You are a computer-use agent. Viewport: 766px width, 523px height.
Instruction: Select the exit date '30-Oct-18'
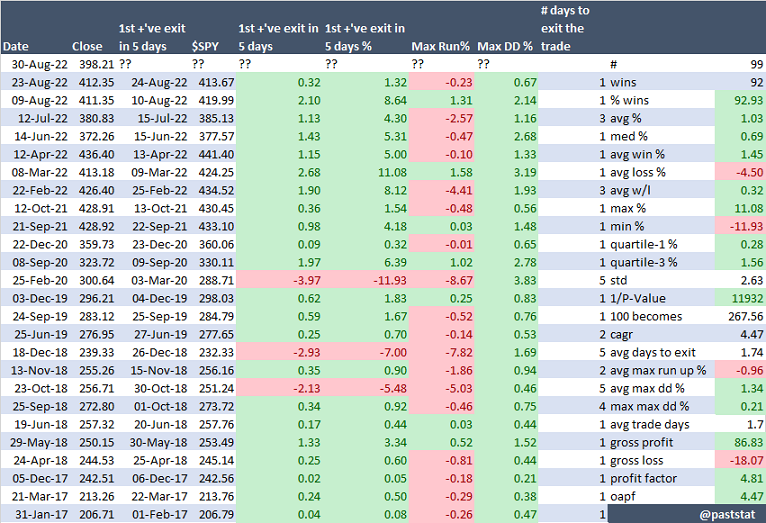tap(159, 389)
